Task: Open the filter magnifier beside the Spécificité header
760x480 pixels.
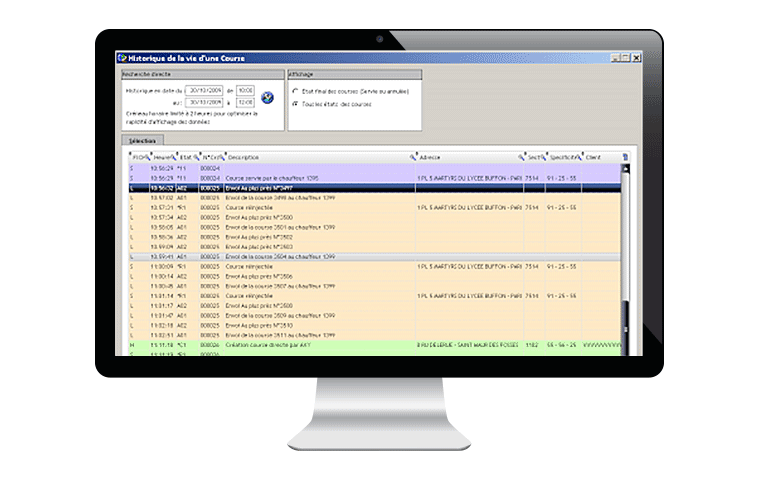Action: point(579,157)
